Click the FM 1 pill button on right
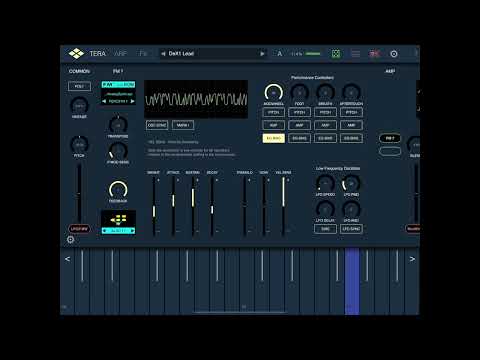The height and width of the screenshot is (360, 480). point(390,138)
